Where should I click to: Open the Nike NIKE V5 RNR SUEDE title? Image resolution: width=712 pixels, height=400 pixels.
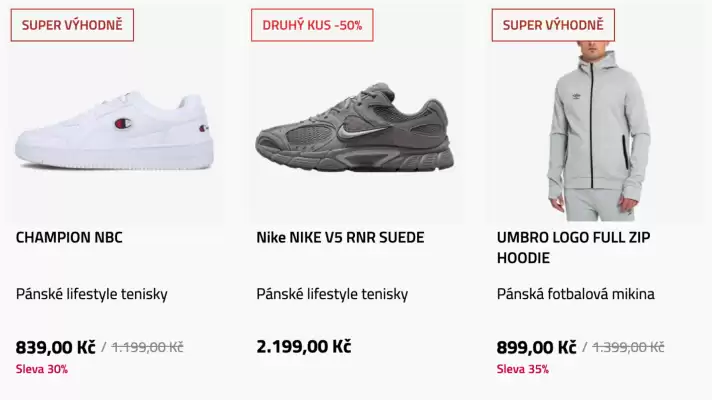(x=340, y=238)
